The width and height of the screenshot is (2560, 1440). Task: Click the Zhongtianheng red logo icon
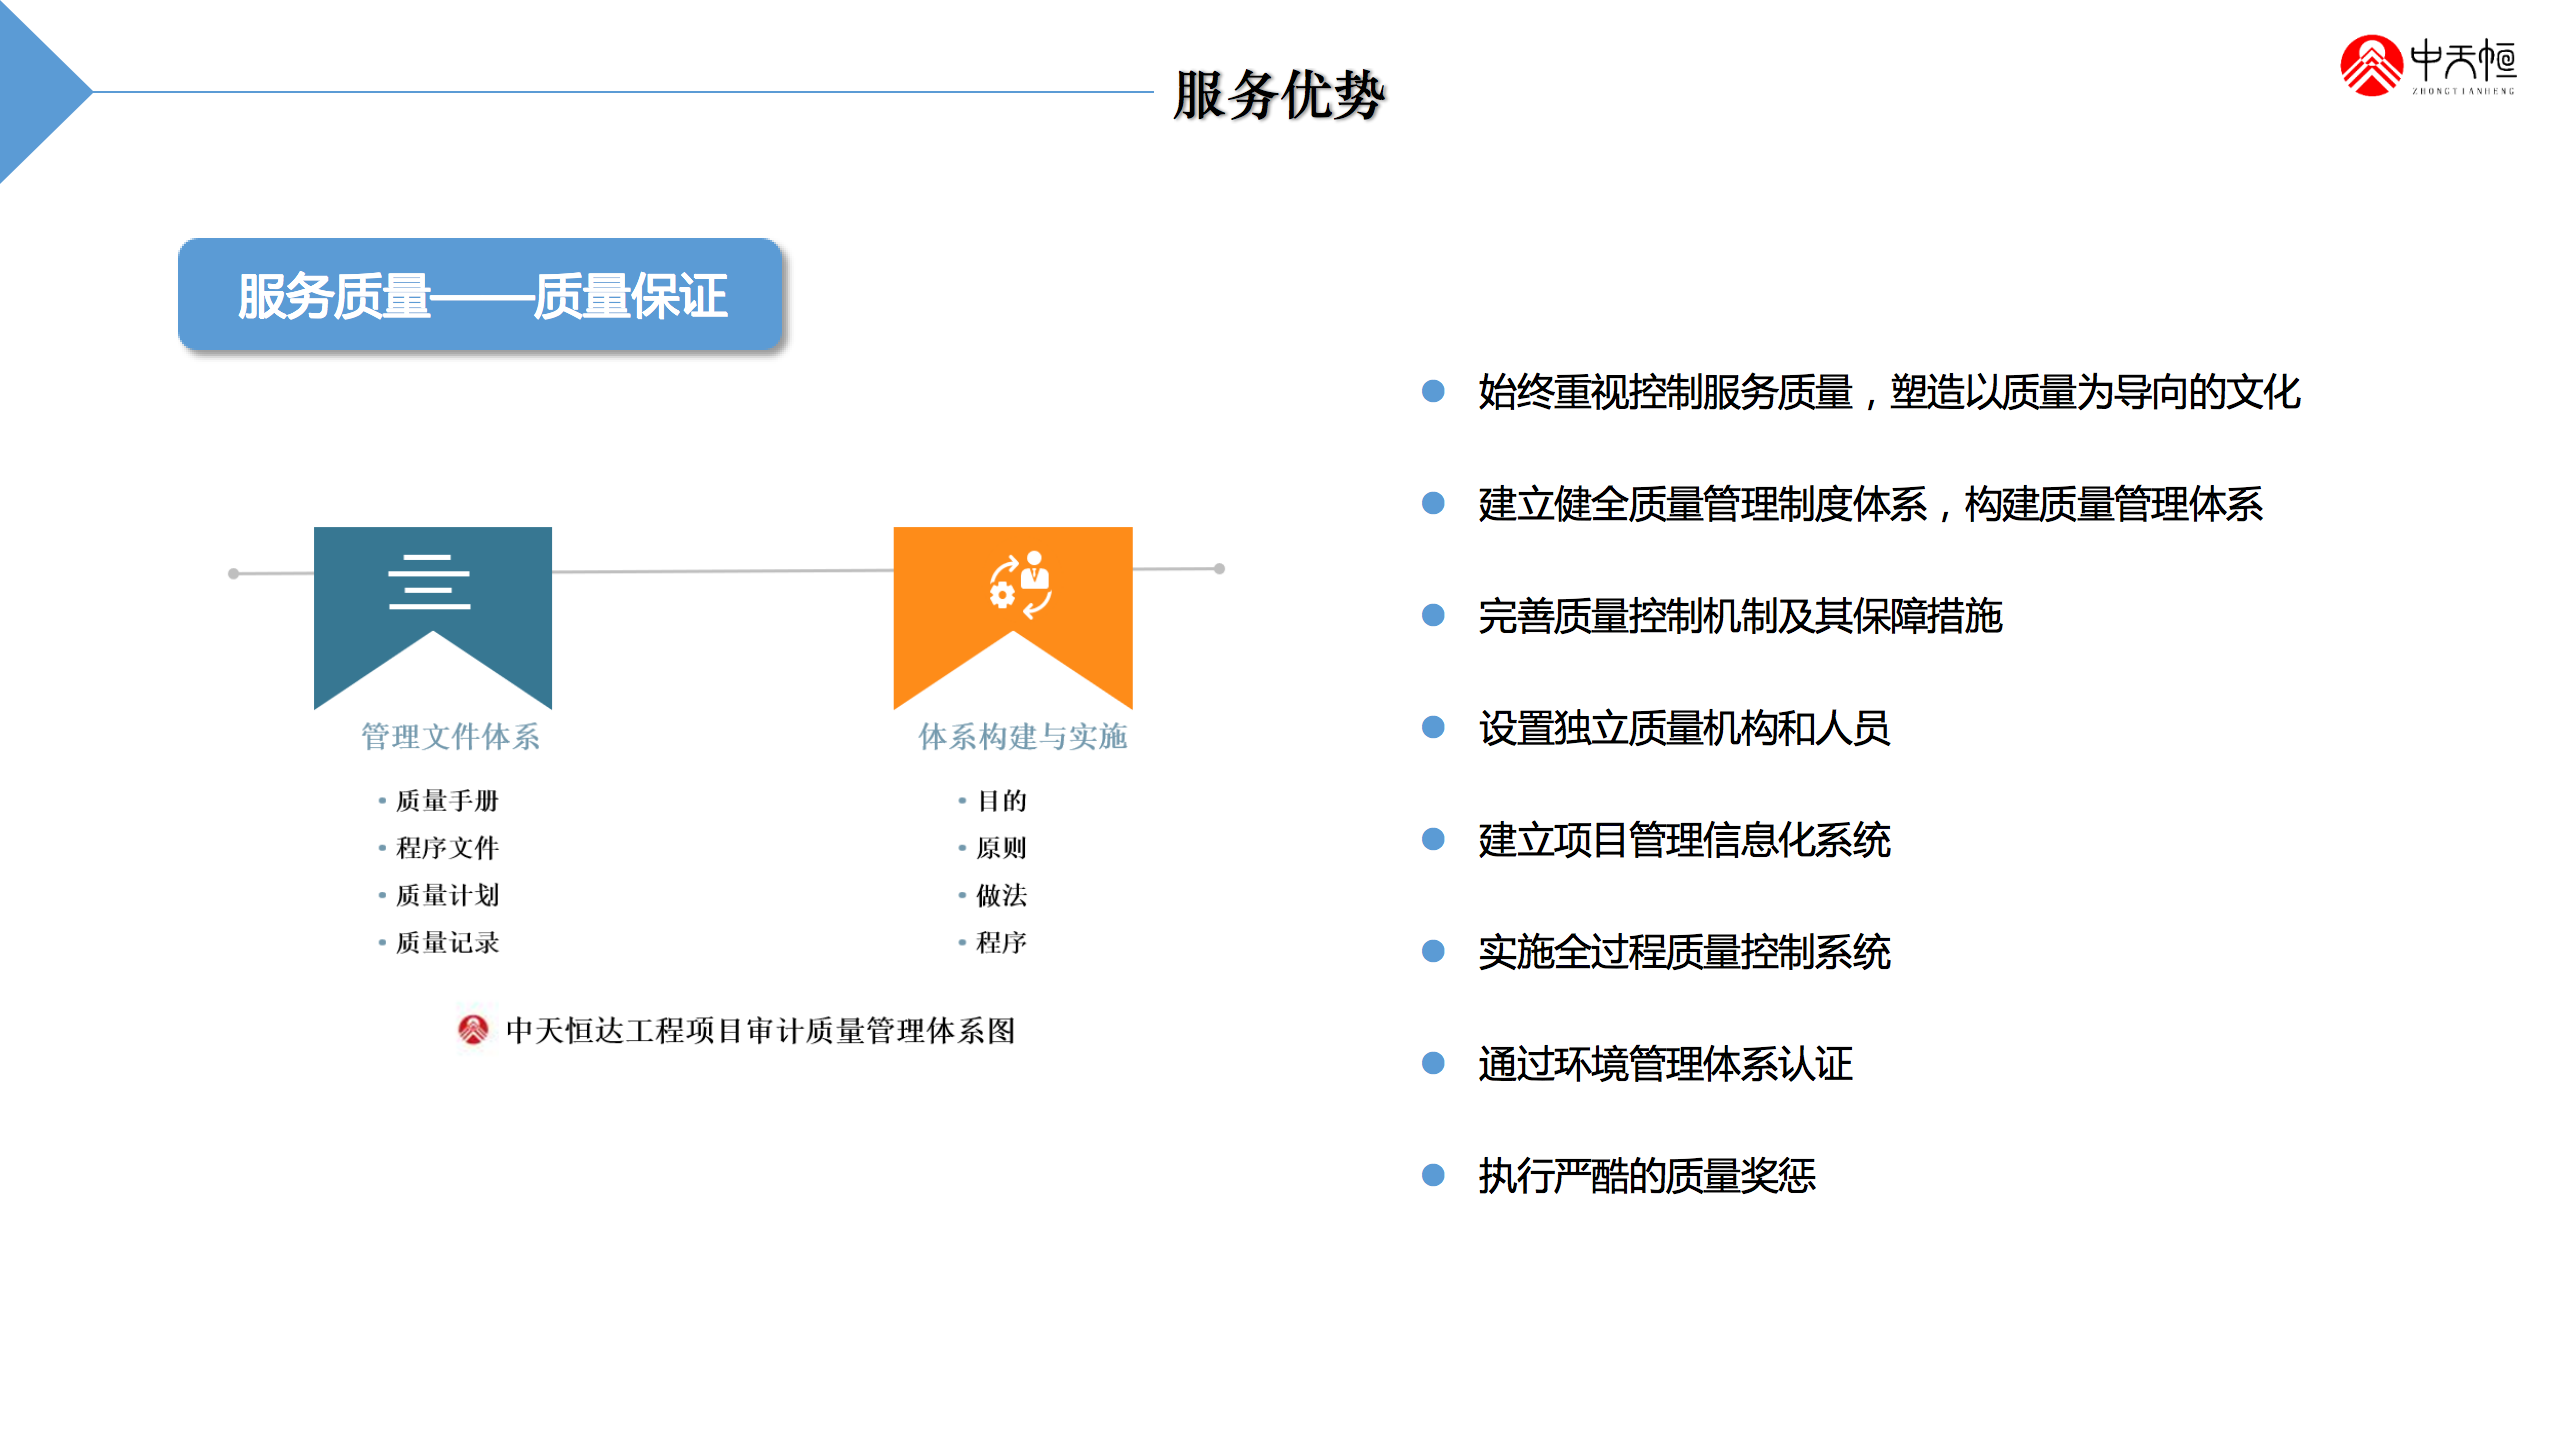[x=2370, y=66]
